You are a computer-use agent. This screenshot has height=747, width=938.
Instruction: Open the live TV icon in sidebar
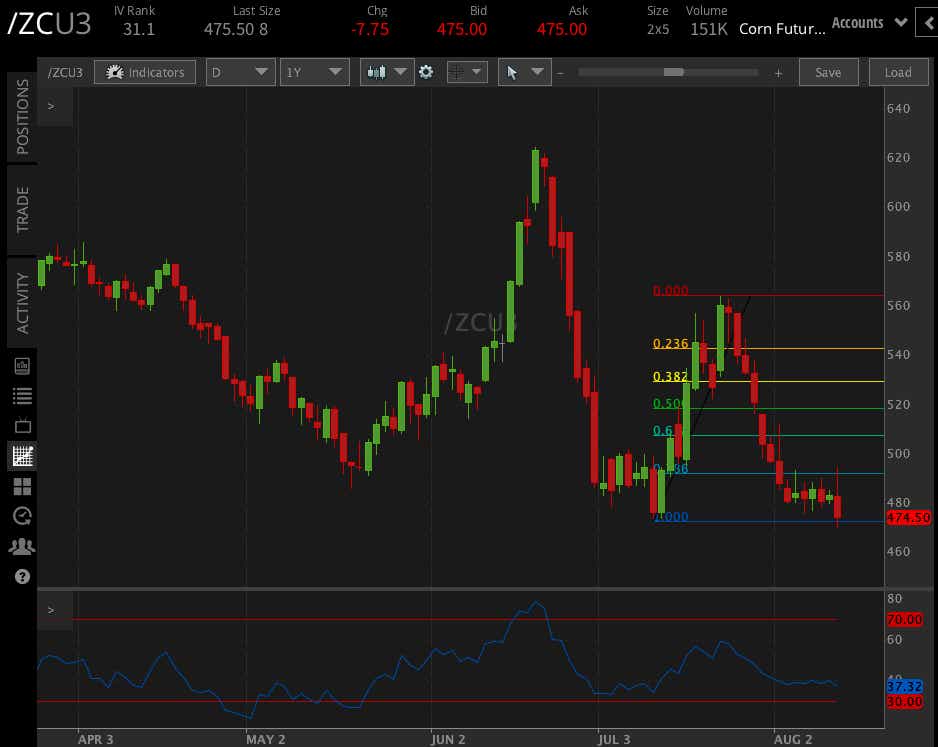(x=23, y=425)
